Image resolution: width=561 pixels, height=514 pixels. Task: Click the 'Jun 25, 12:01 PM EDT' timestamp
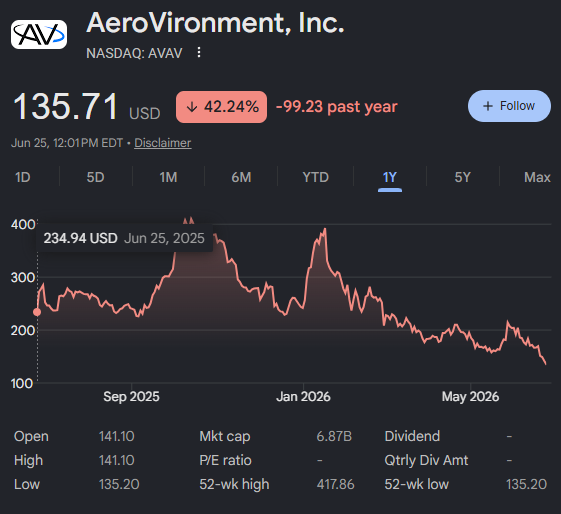(x=67, y=143)
